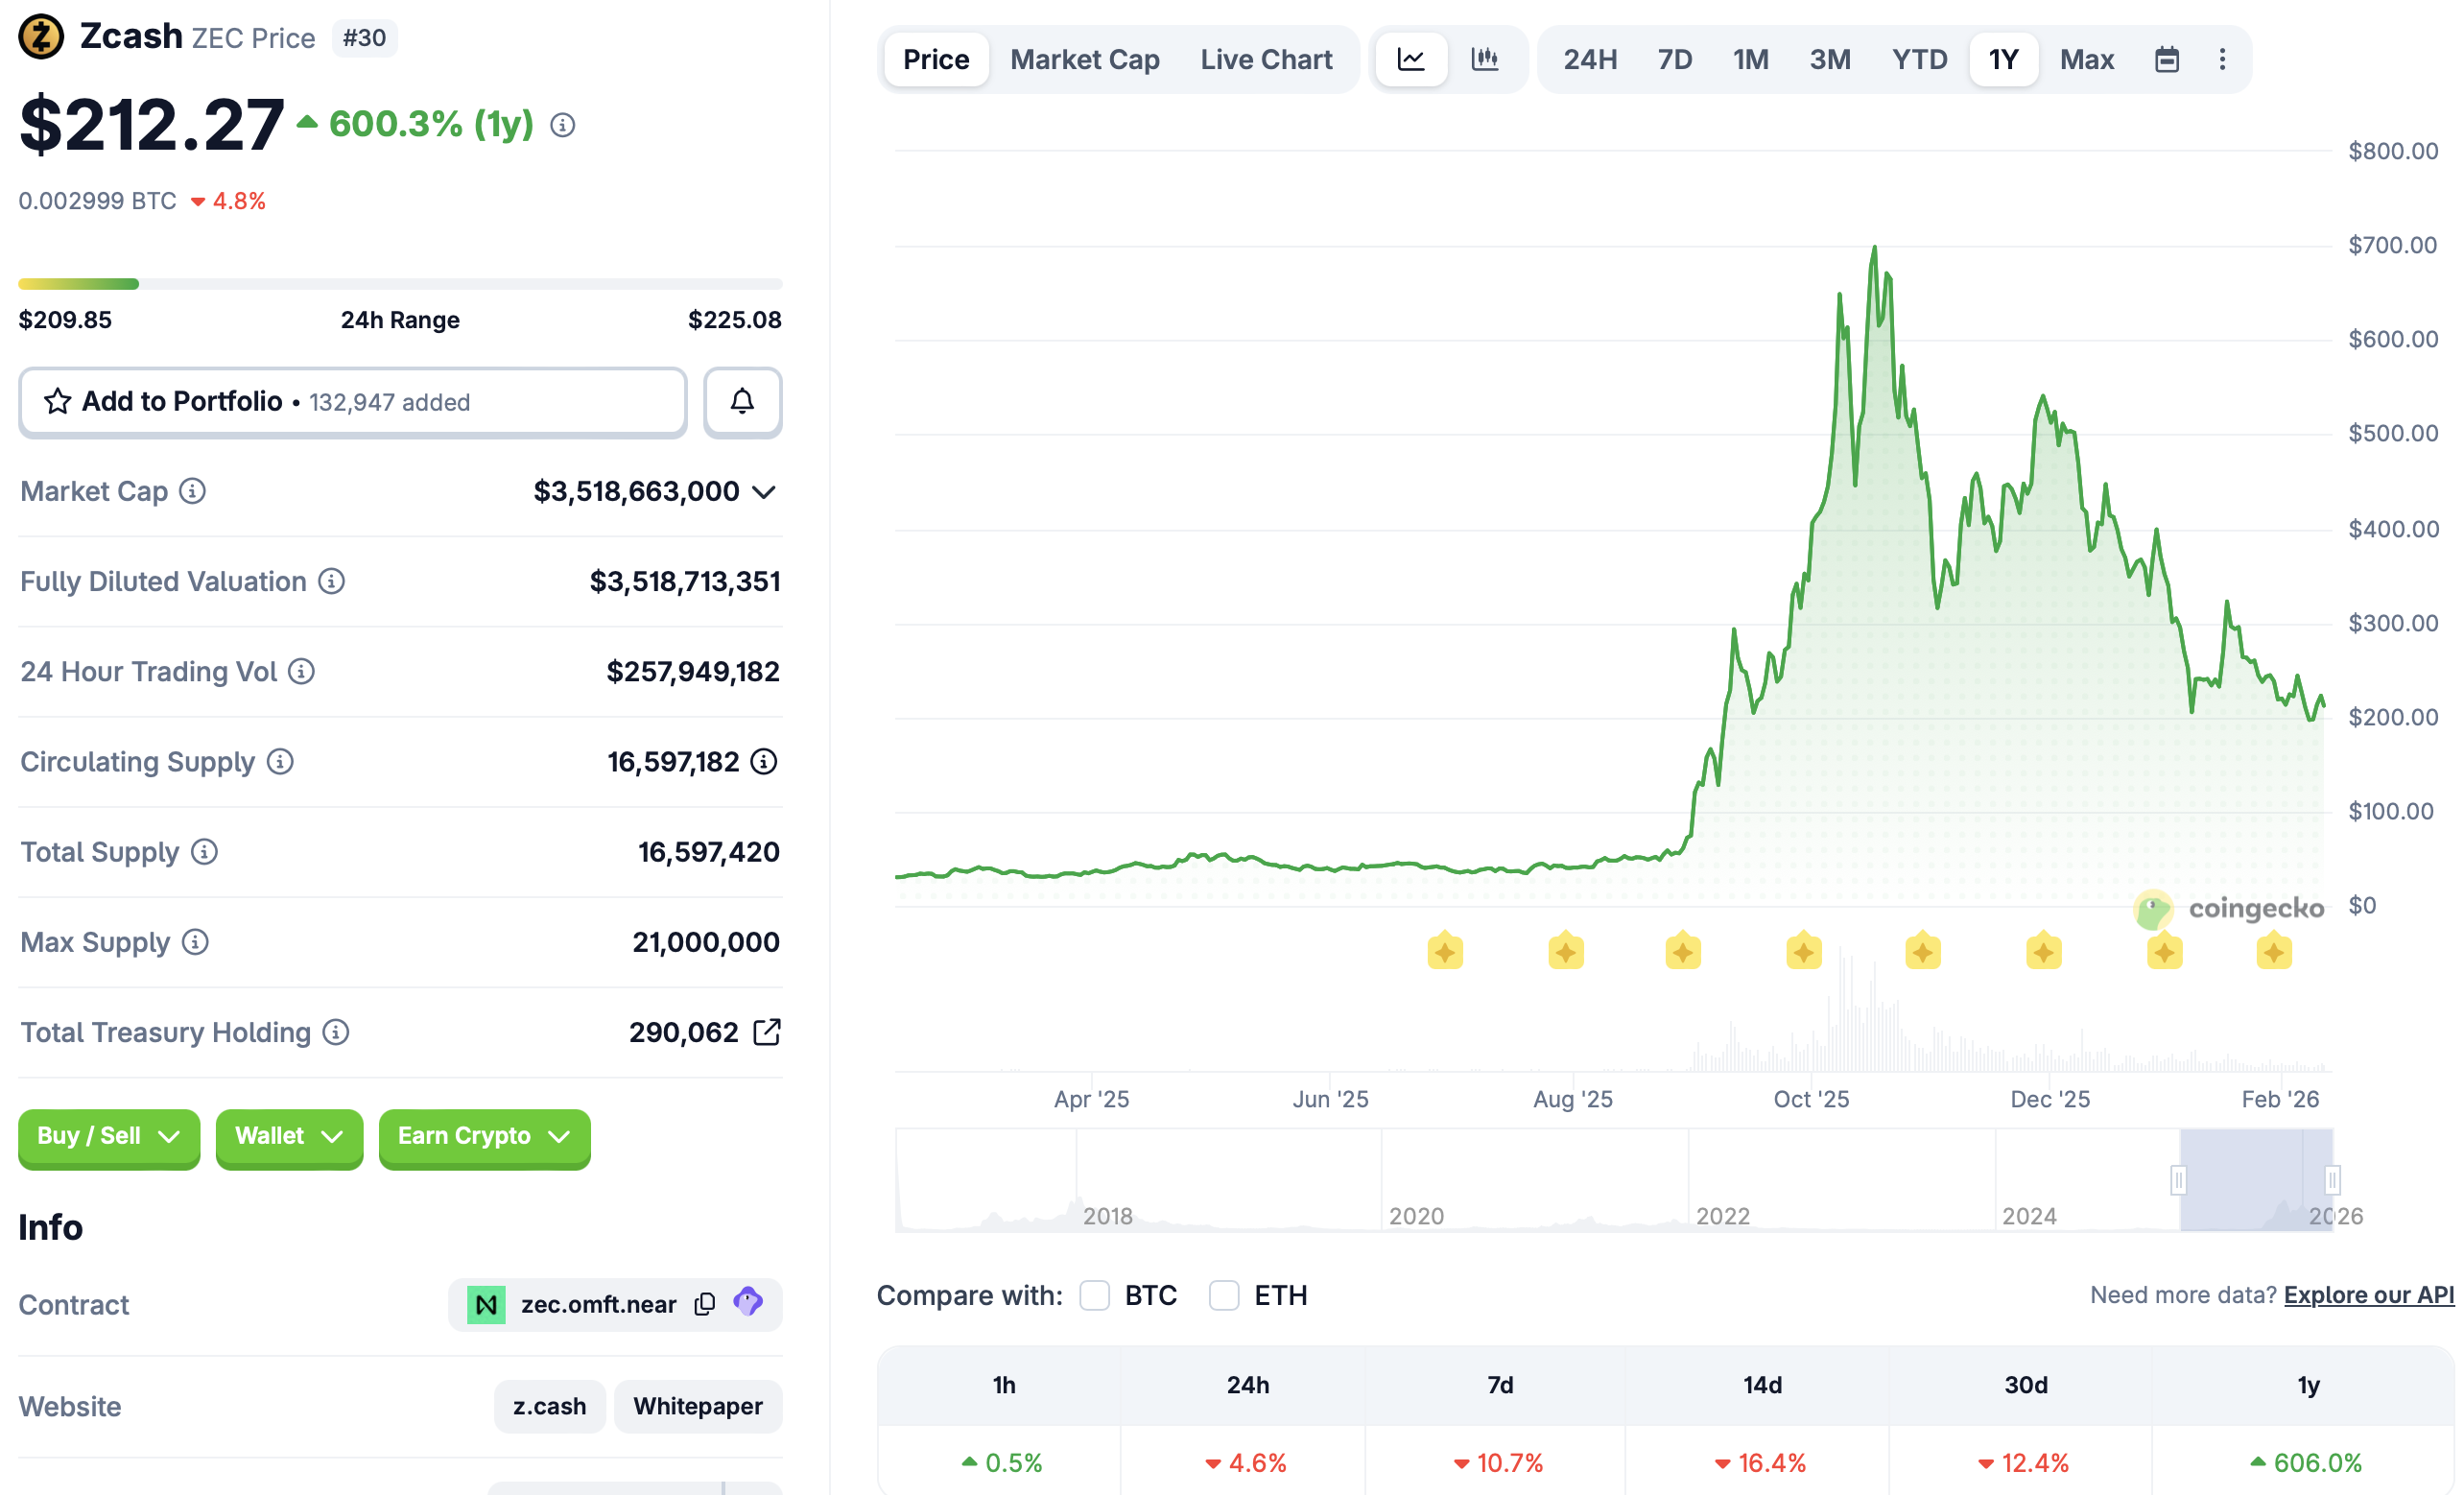The height and width of the screenshot is (1495, 2464).
Task: Open the calendar date range picker
Action: (2167, 59)
